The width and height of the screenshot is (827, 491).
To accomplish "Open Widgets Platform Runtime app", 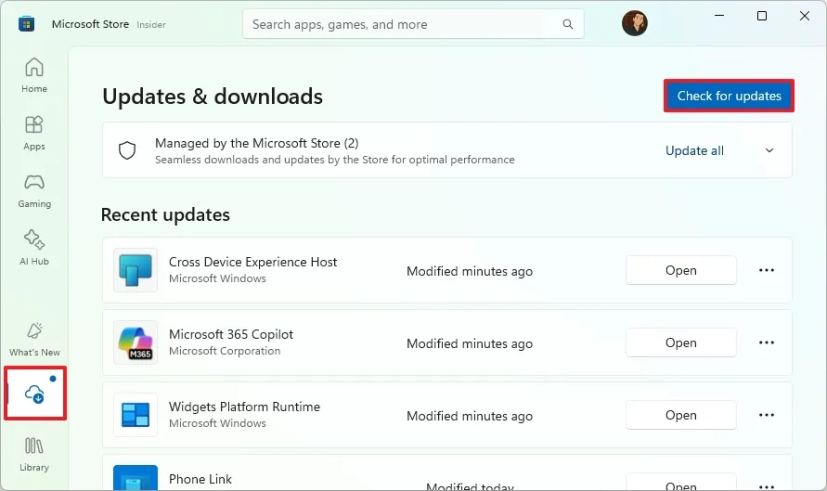I will [x=681, y=415].
